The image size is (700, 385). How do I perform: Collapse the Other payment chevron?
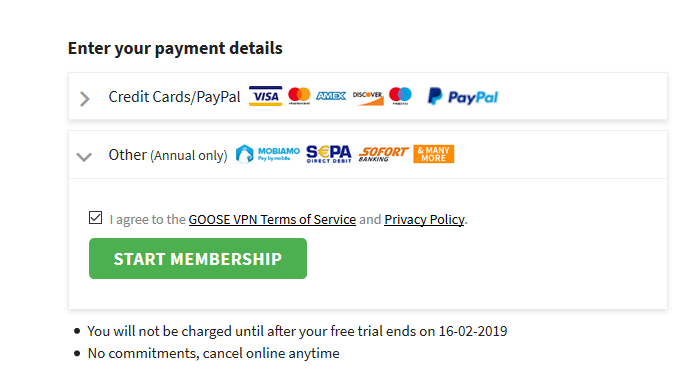pyautogui.click(x=84, y=157)
